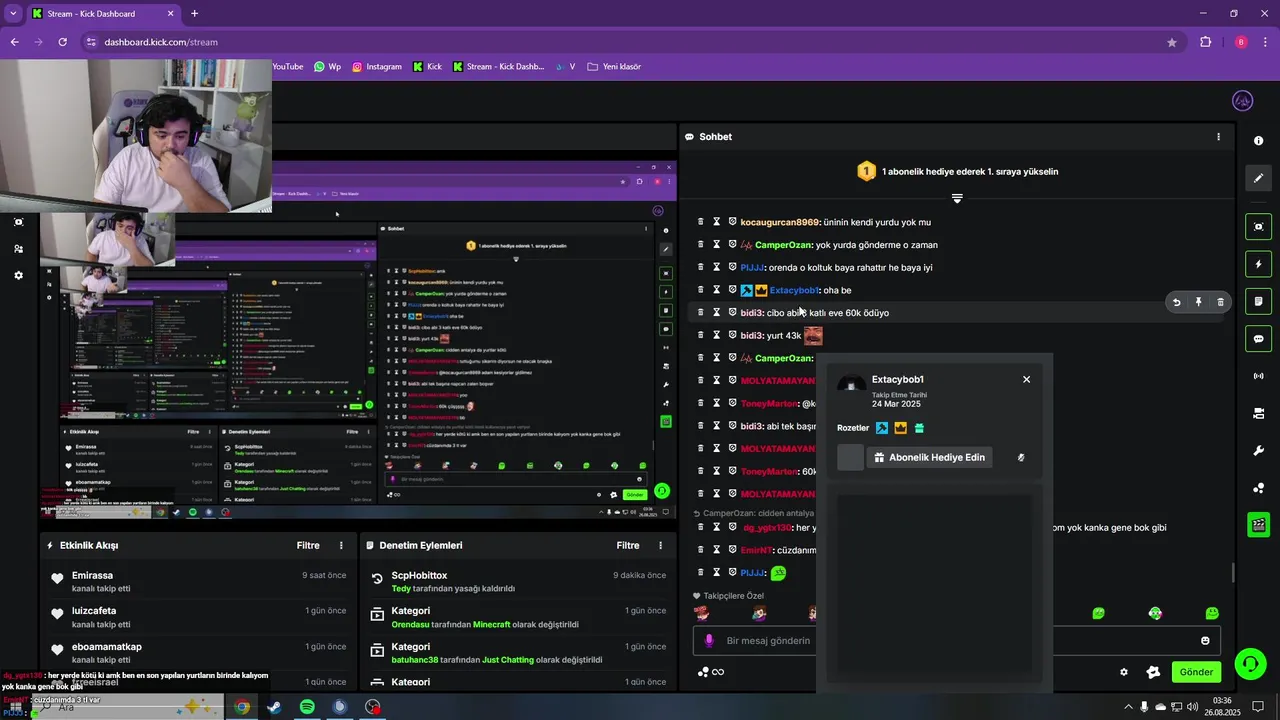Viewport: 1280px width, 720px height.
Task: Open the Etkinlik Akışı three-dot menu
Action: click(341, 546)
